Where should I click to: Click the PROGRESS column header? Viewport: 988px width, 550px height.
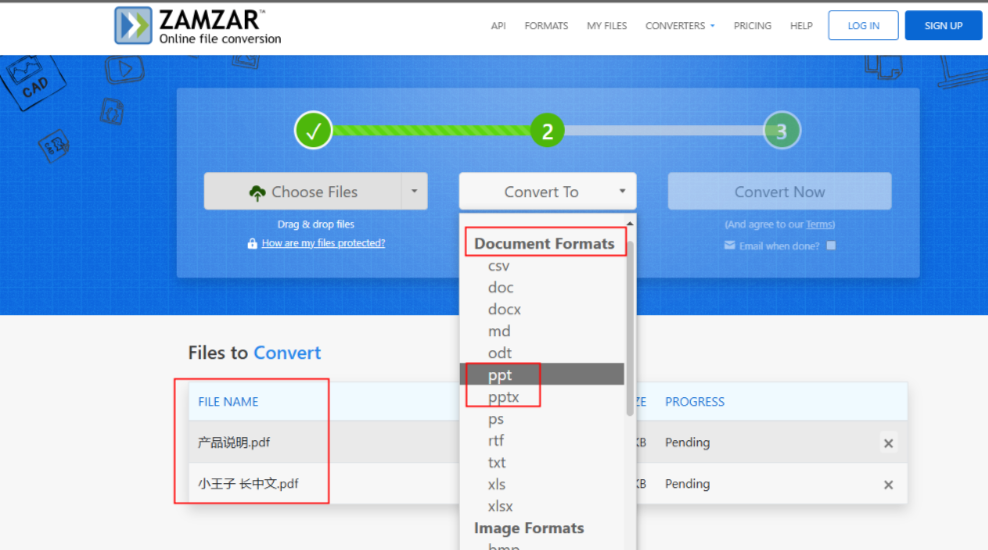[695, 401]
